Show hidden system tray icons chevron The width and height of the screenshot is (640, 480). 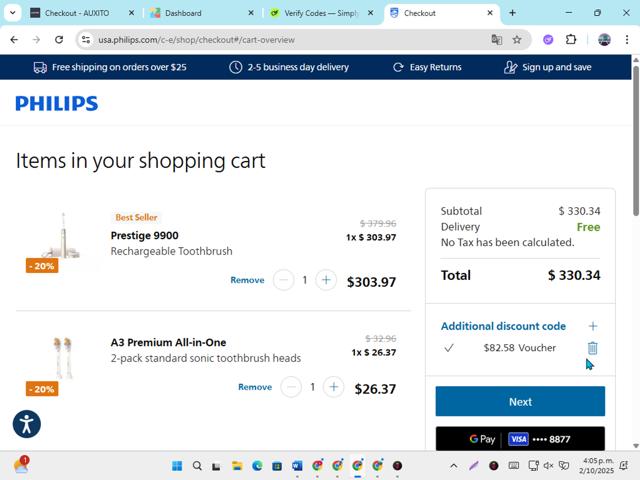coord(453,466)
